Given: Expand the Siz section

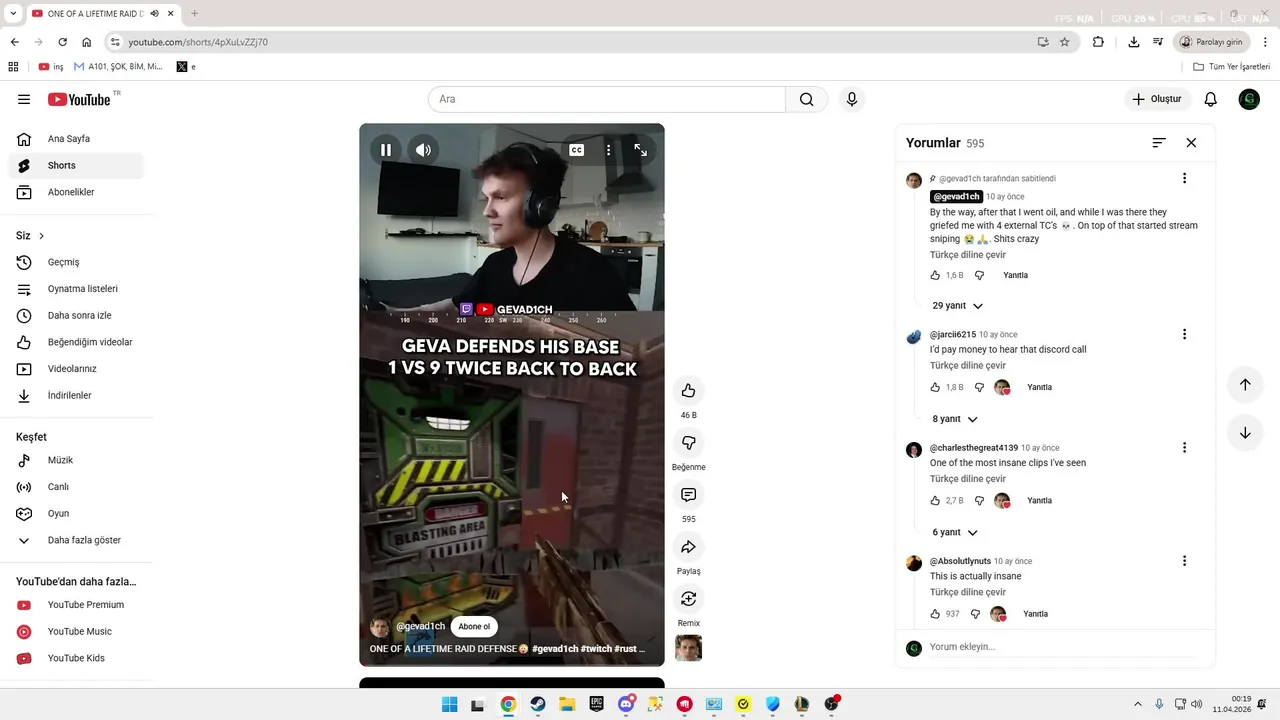Looking at the screenshot, I should 30,236.
